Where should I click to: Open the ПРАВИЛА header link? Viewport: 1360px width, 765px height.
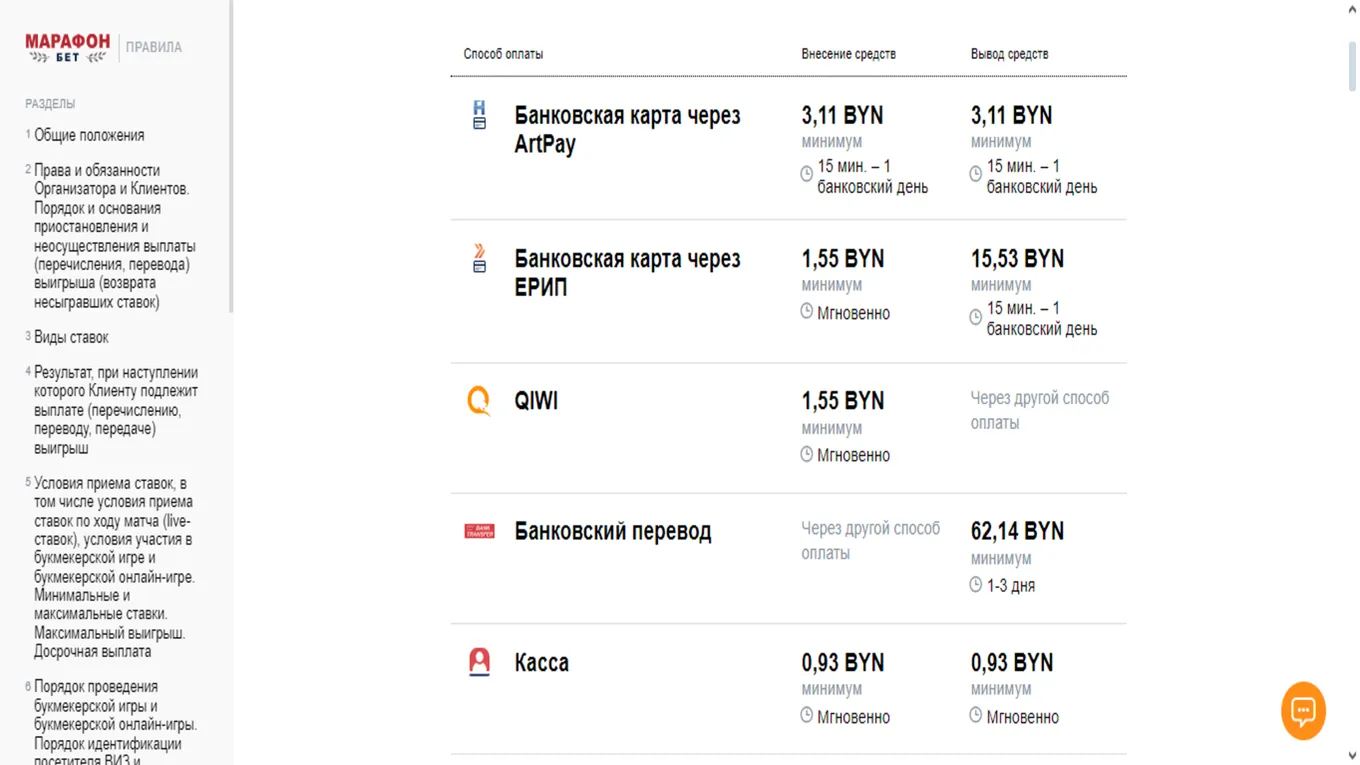point(154,47)
